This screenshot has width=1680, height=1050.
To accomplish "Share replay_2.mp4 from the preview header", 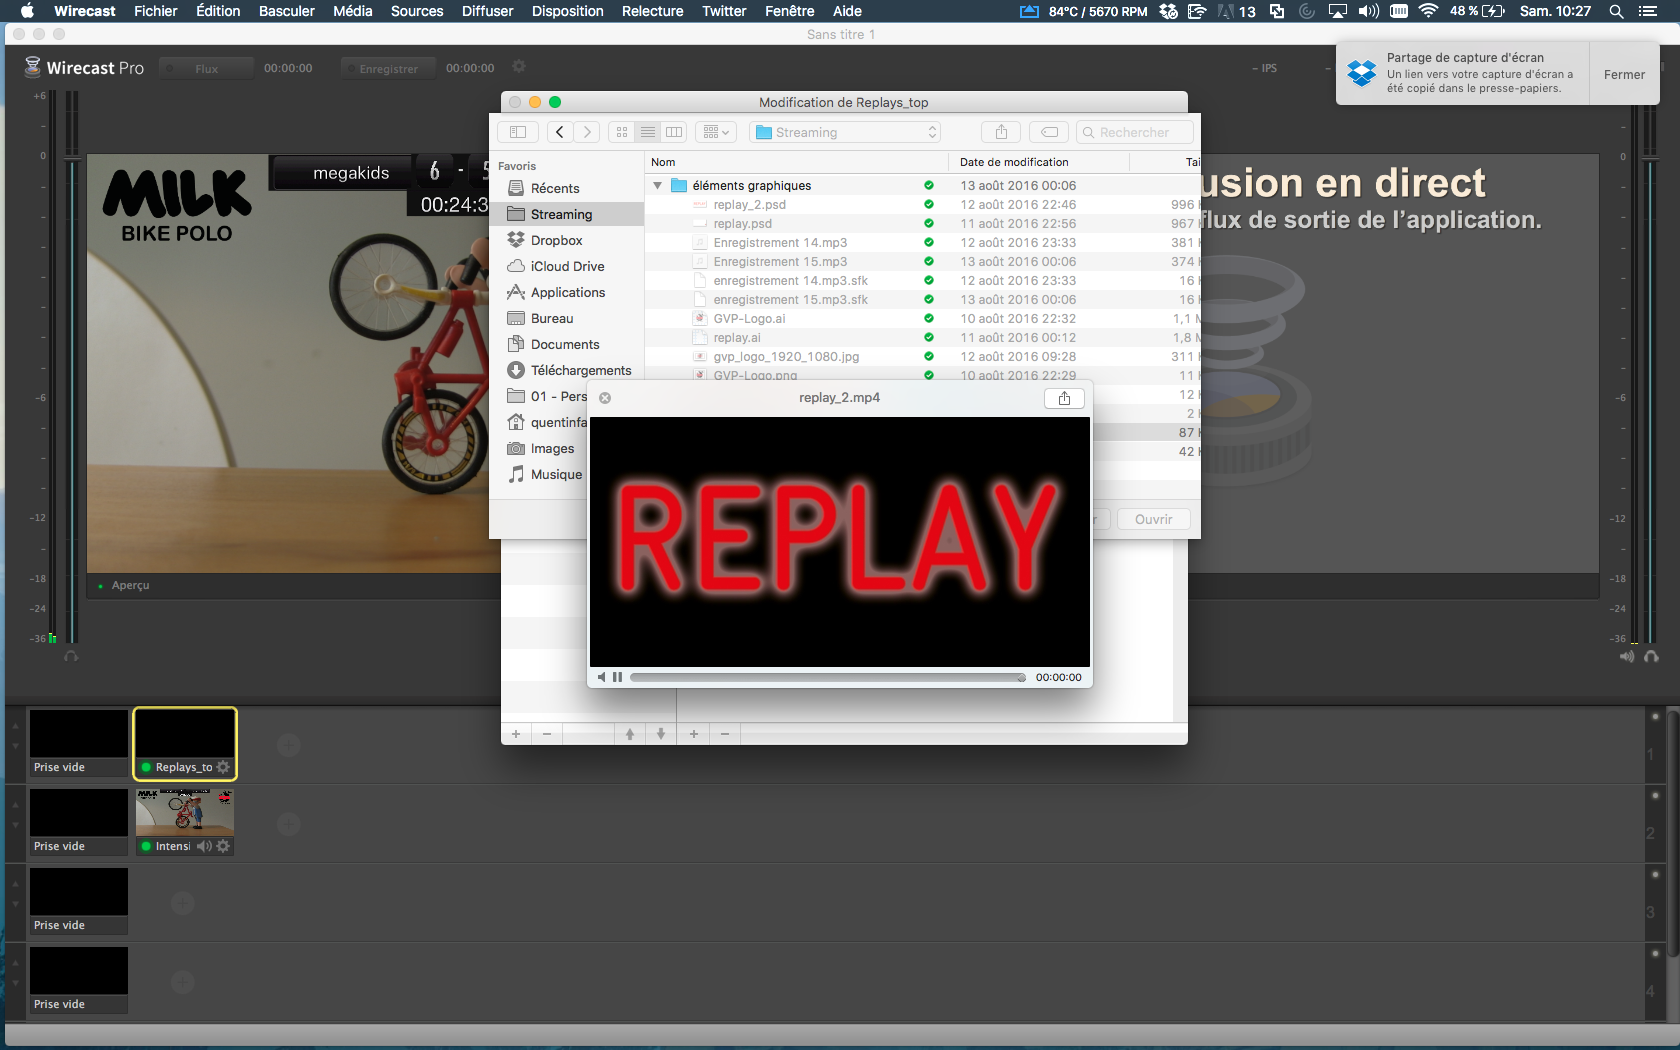I will pyautogui.click(x=1064, y=398).
